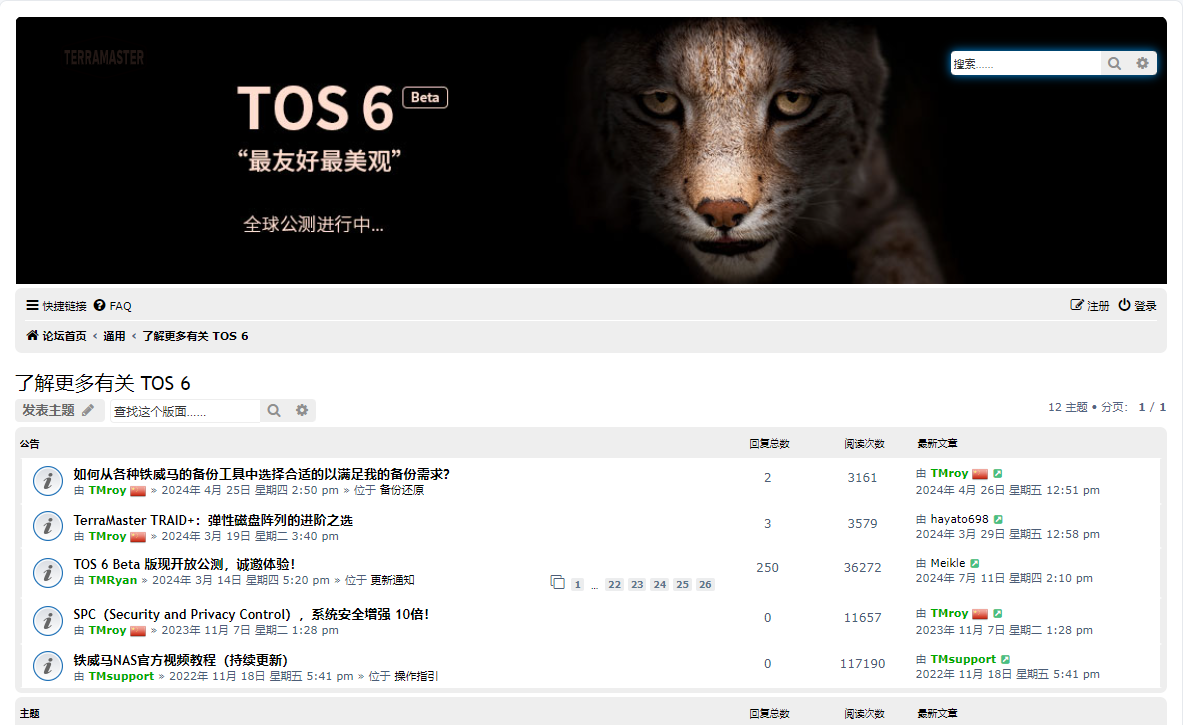Click the search magnifier icon in header
This screenshot has width=1183, height=725.
click(x=1114, y=63)
